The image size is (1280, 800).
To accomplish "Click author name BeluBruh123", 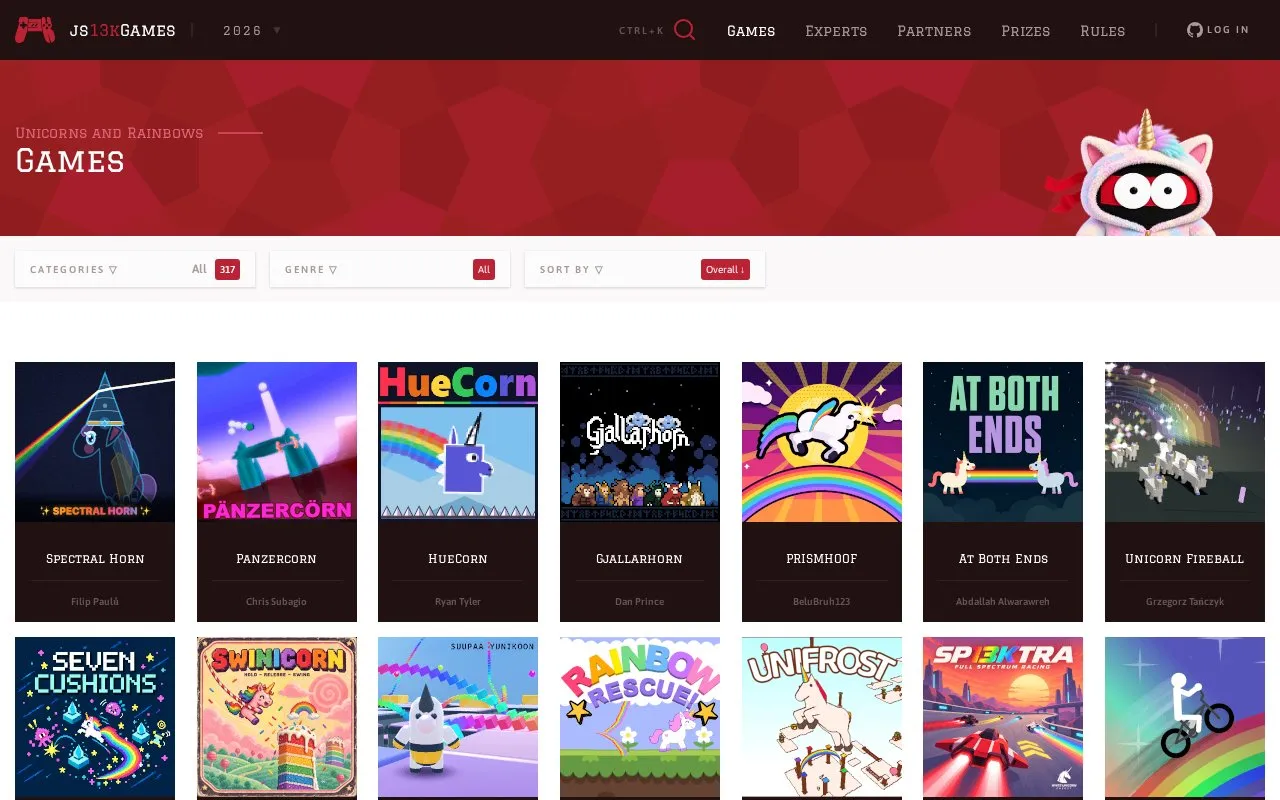I will click(822, 602).
